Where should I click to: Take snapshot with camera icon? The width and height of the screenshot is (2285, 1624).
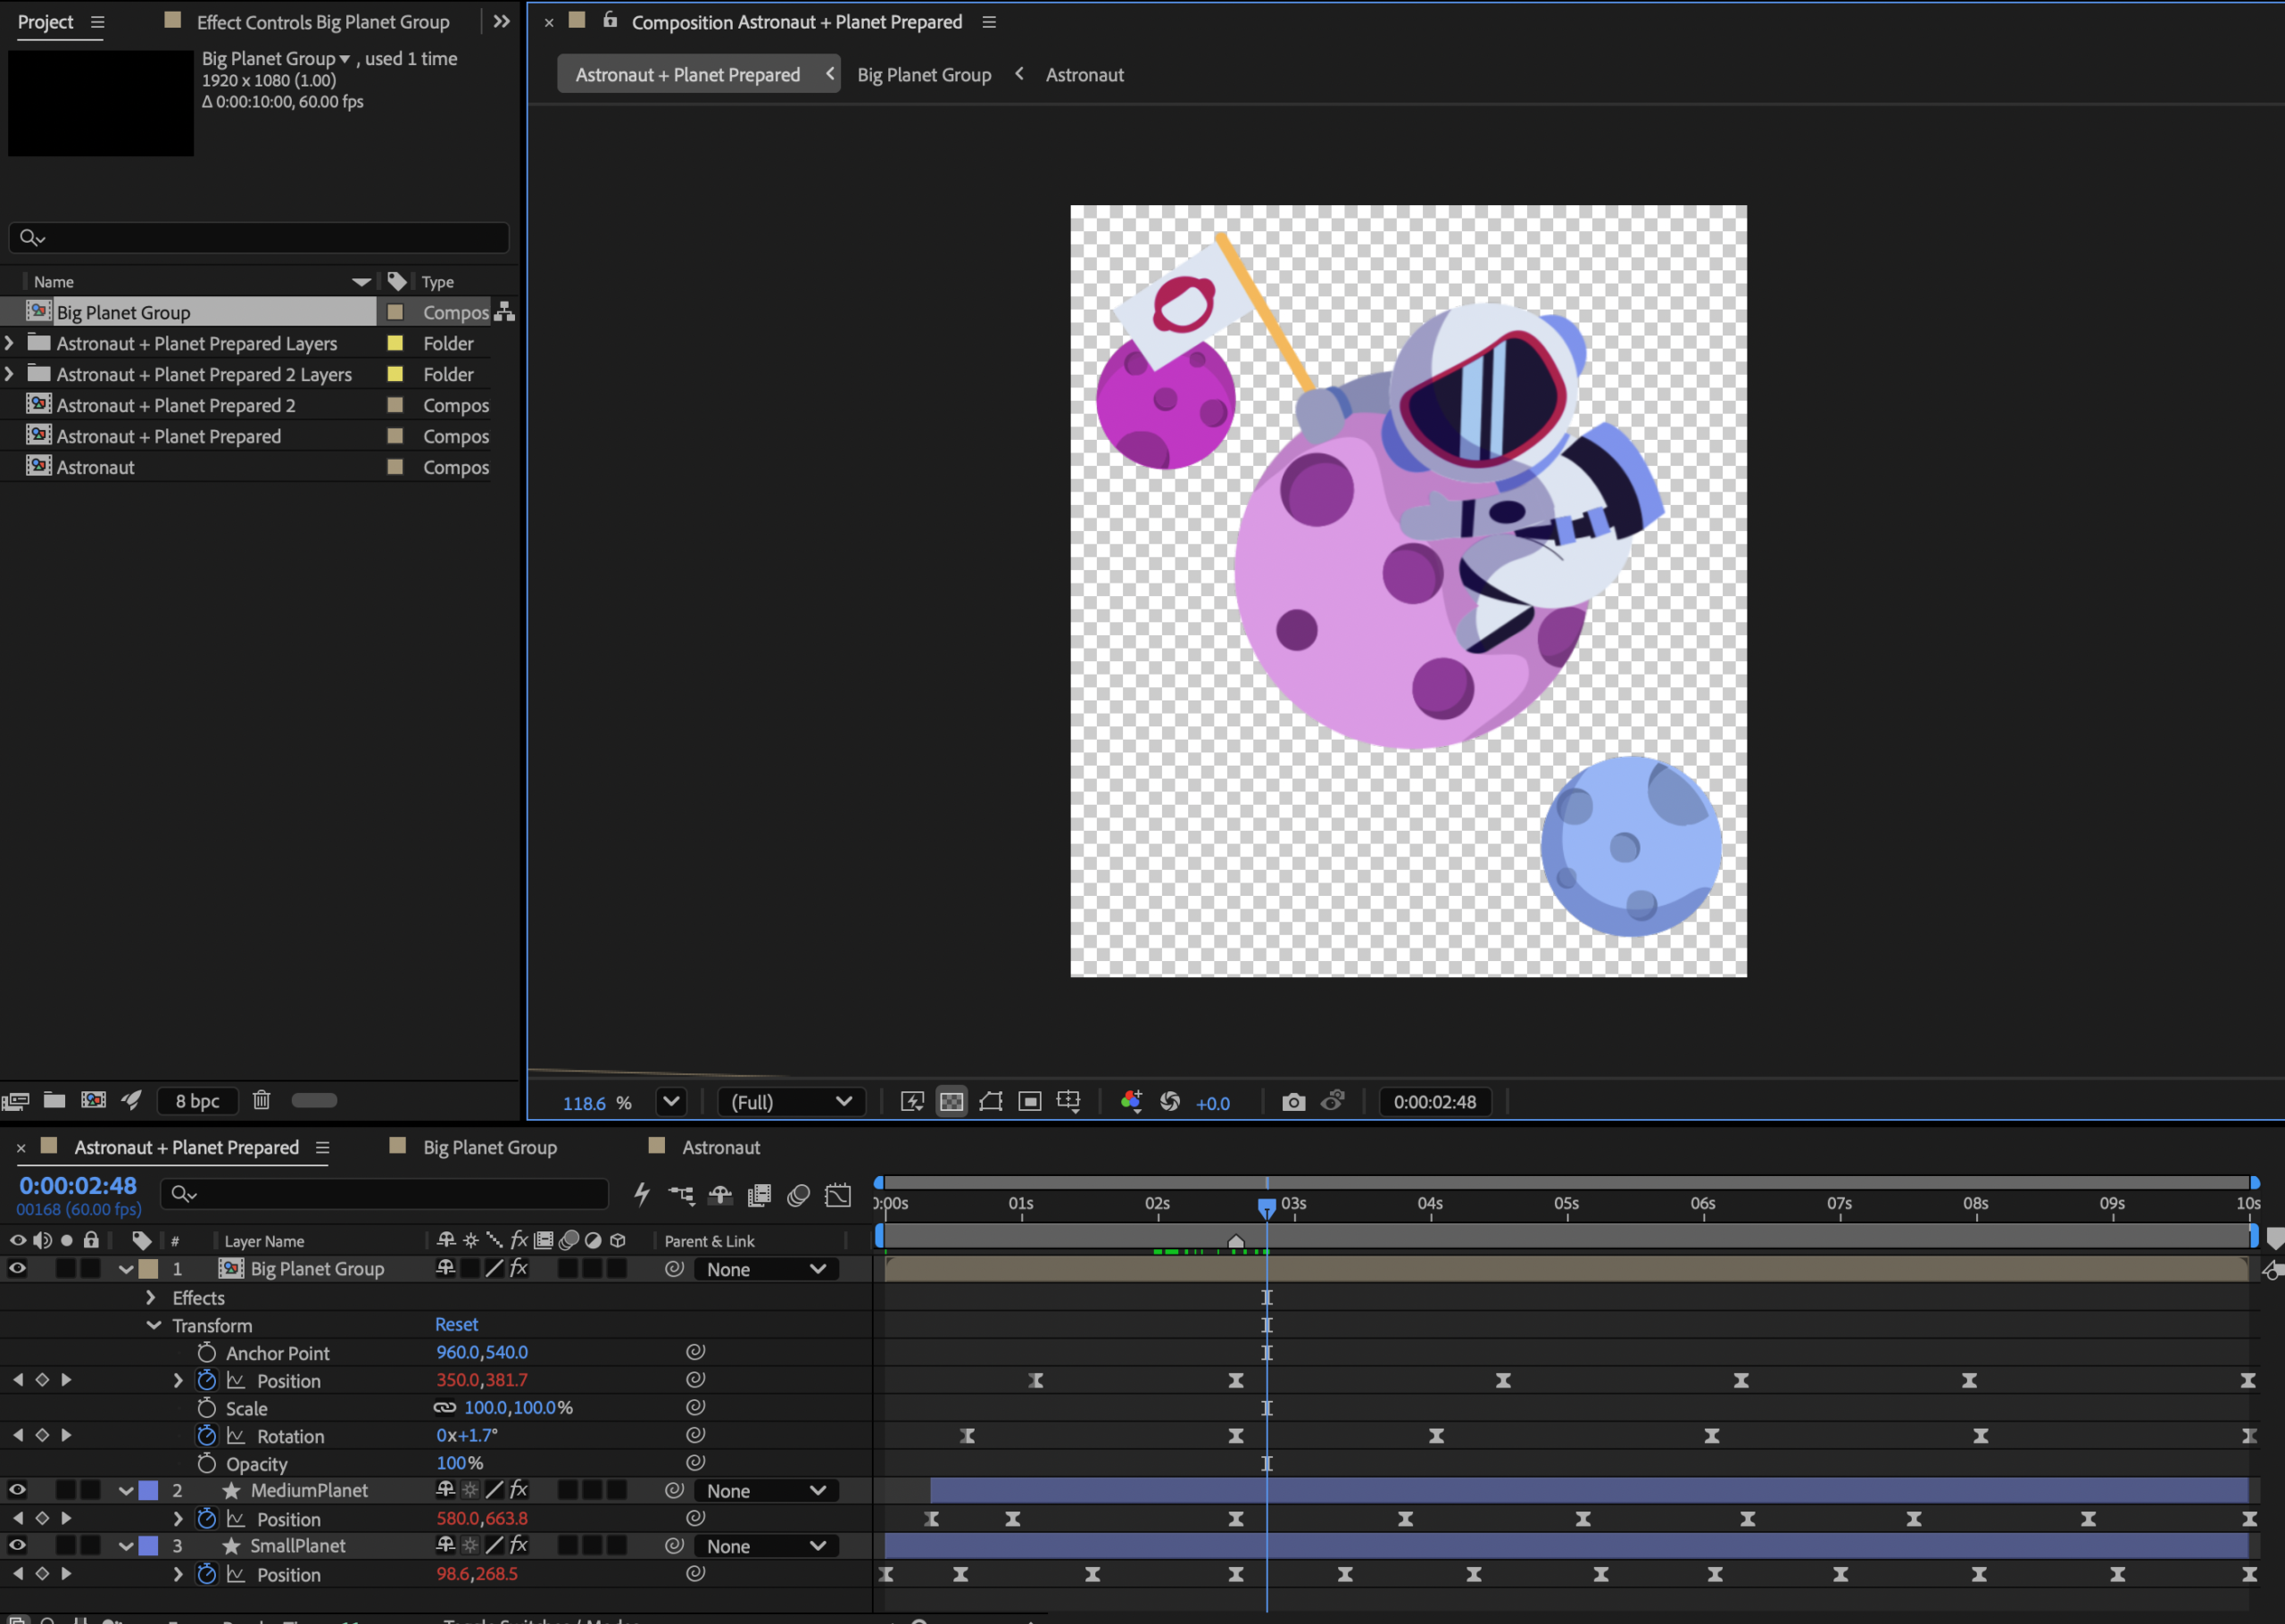tap(1293, 1102)
